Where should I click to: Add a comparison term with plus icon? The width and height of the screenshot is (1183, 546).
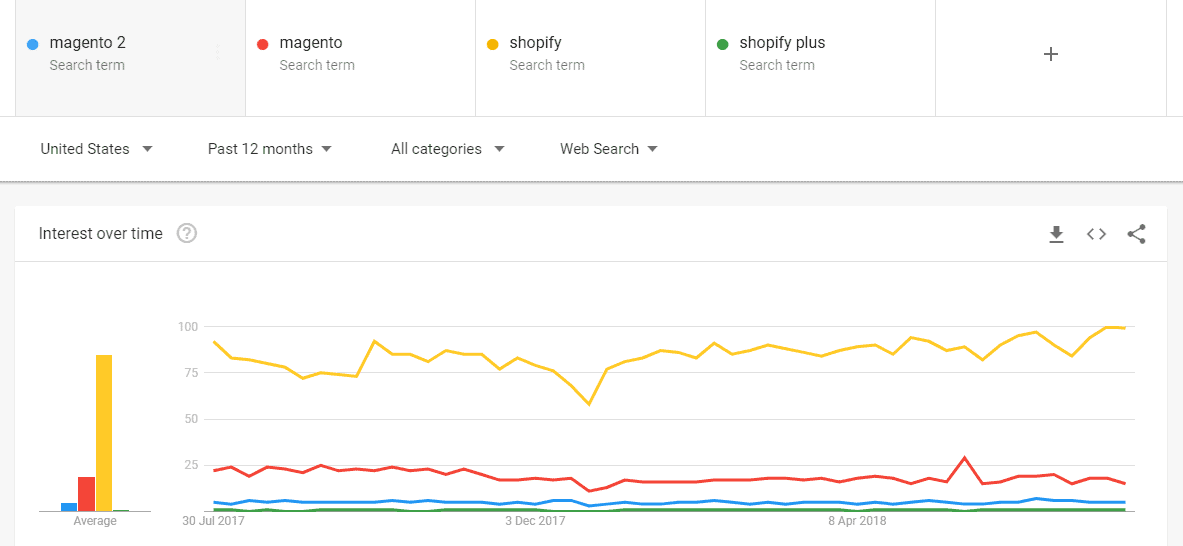pos(1050,55)
